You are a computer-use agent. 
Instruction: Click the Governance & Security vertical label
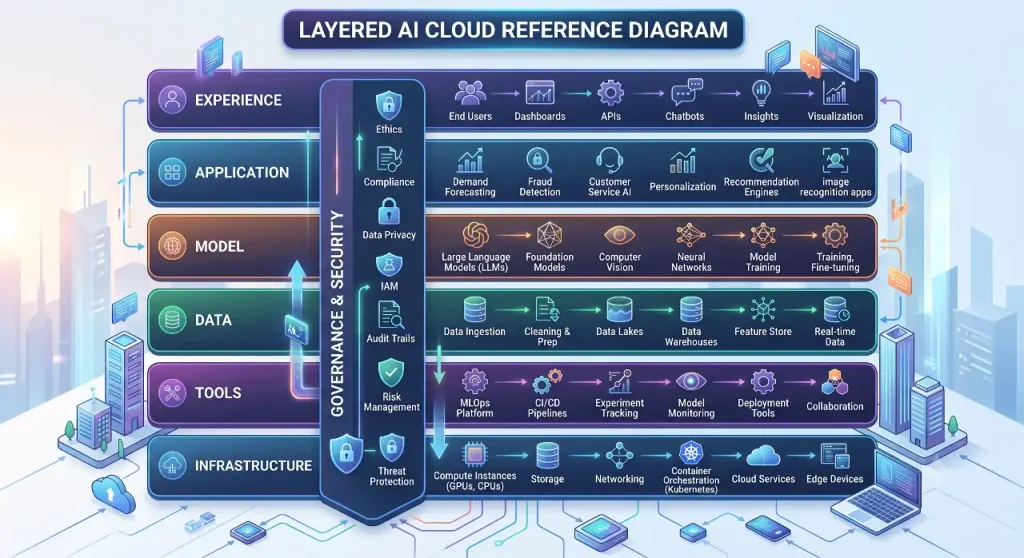[337, 313]
